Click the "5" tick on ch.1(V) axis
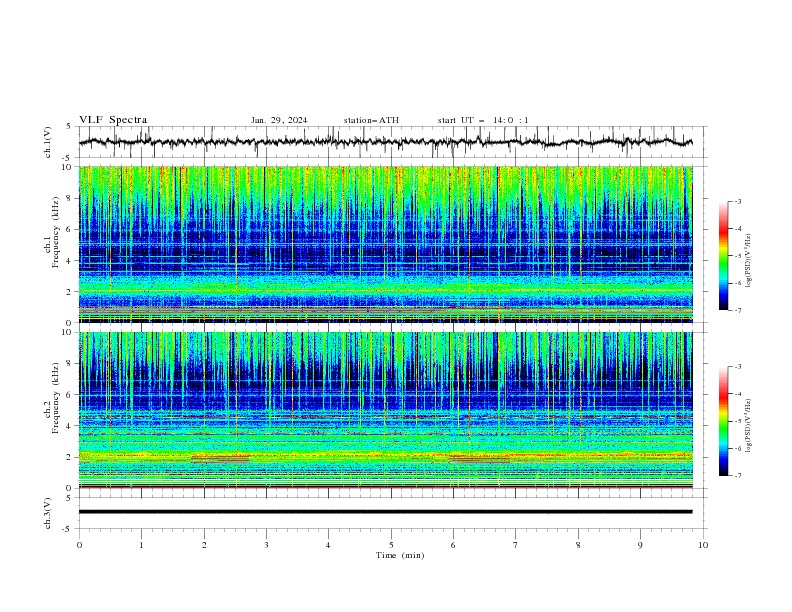Image resolution: width=792 pixels, height=612 pixels. pyautogui.click(x=69, y=126)
